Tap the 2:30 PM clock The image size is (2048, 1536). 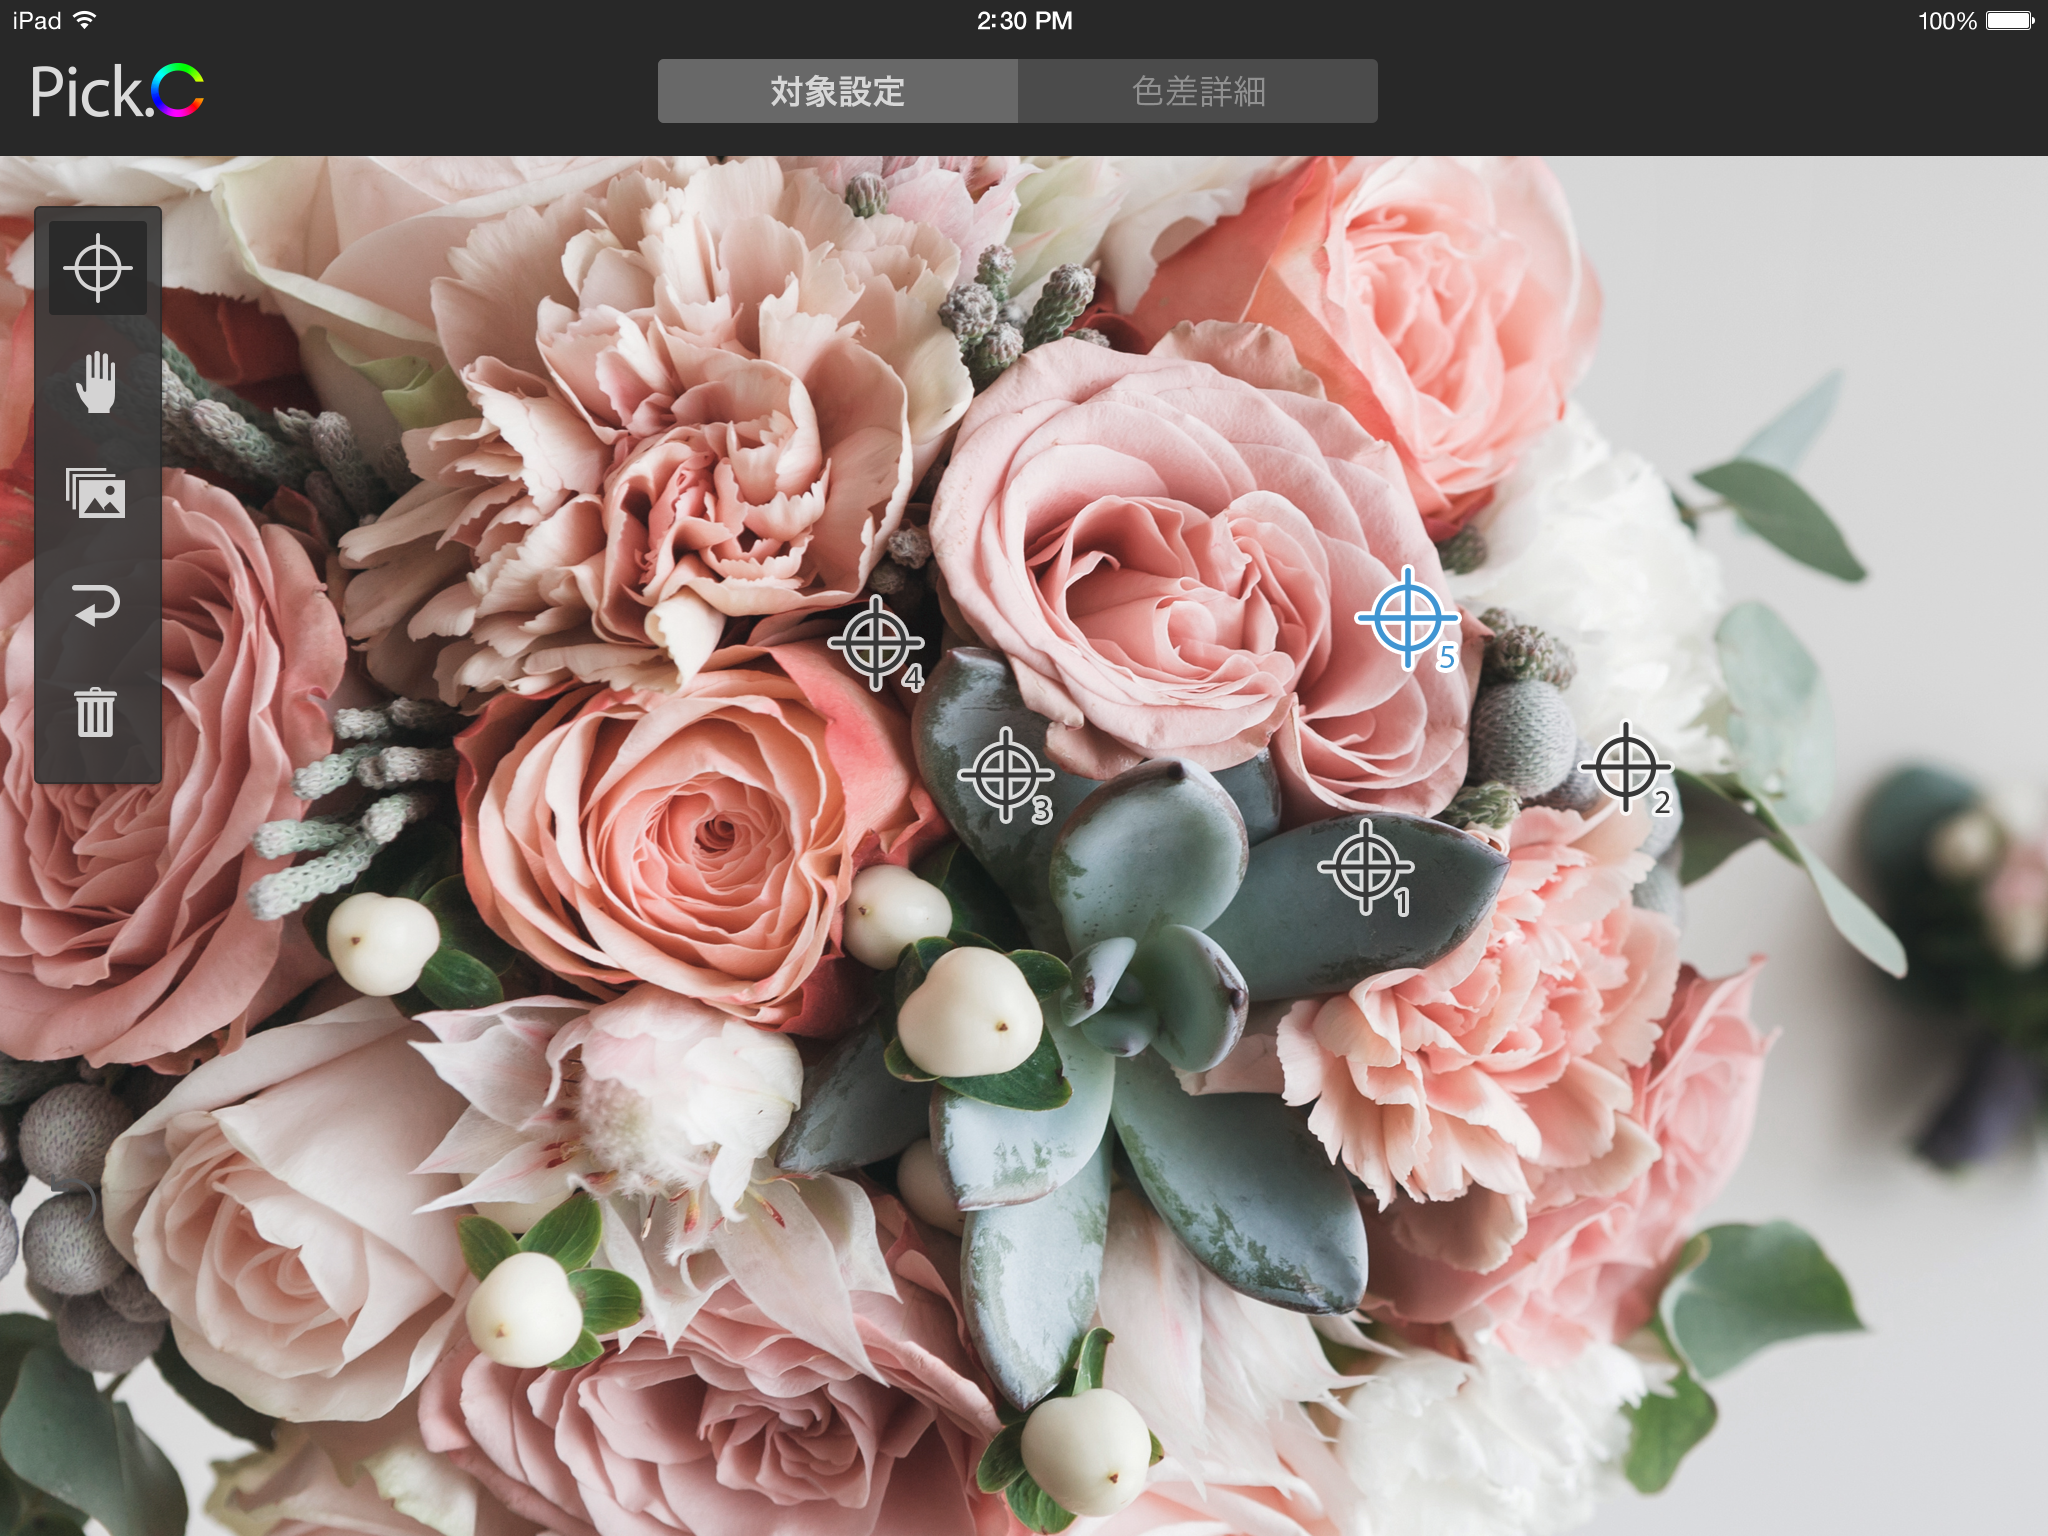coord(1024,21)
